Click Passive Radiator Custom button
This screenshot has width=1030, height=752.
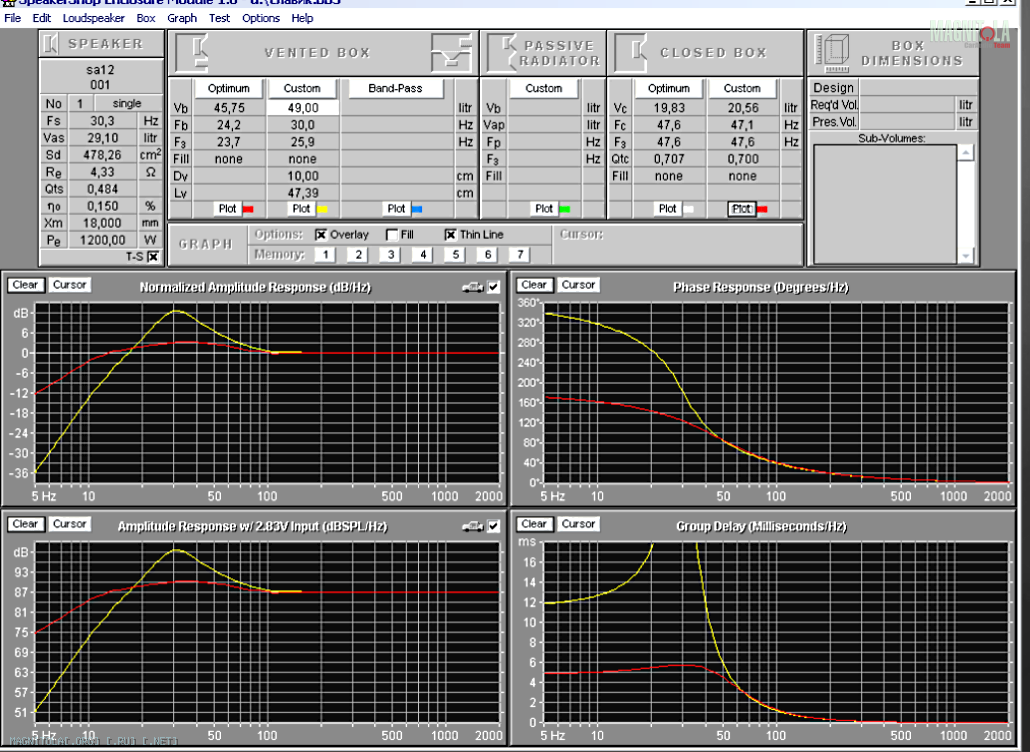click(x=543, y=88)
